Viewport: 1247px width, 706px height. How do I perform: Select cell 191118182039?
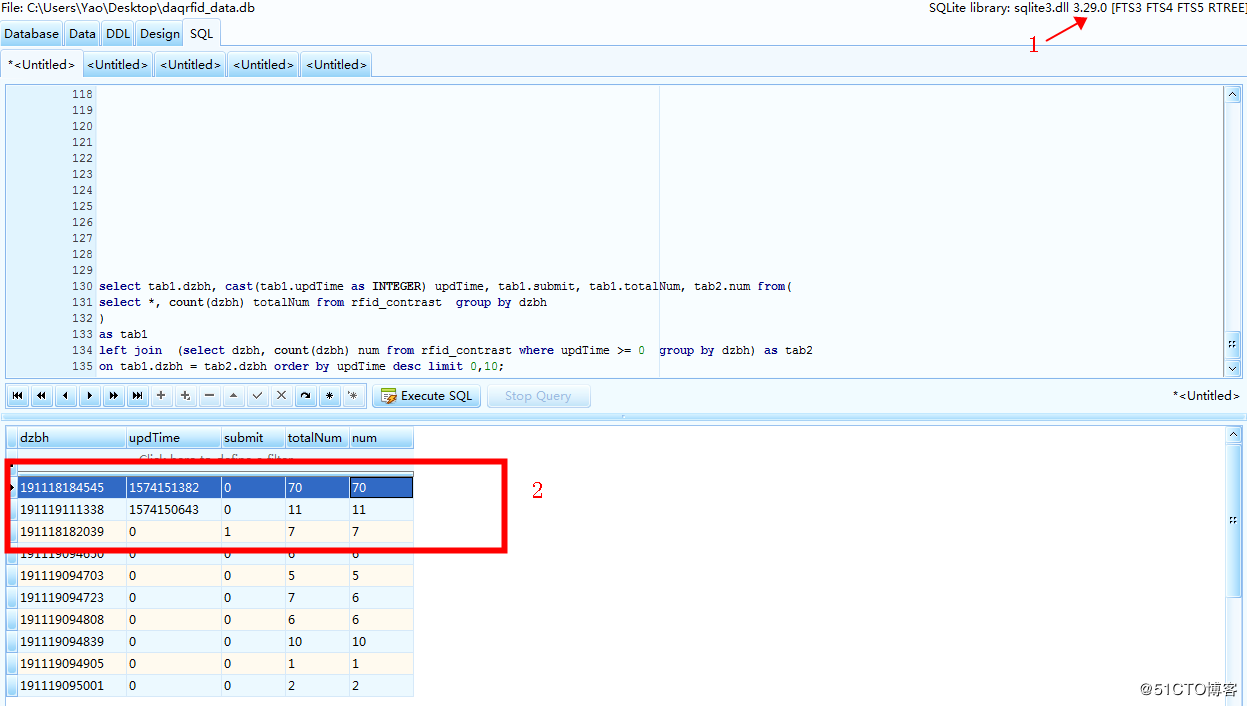pos(72,532)
